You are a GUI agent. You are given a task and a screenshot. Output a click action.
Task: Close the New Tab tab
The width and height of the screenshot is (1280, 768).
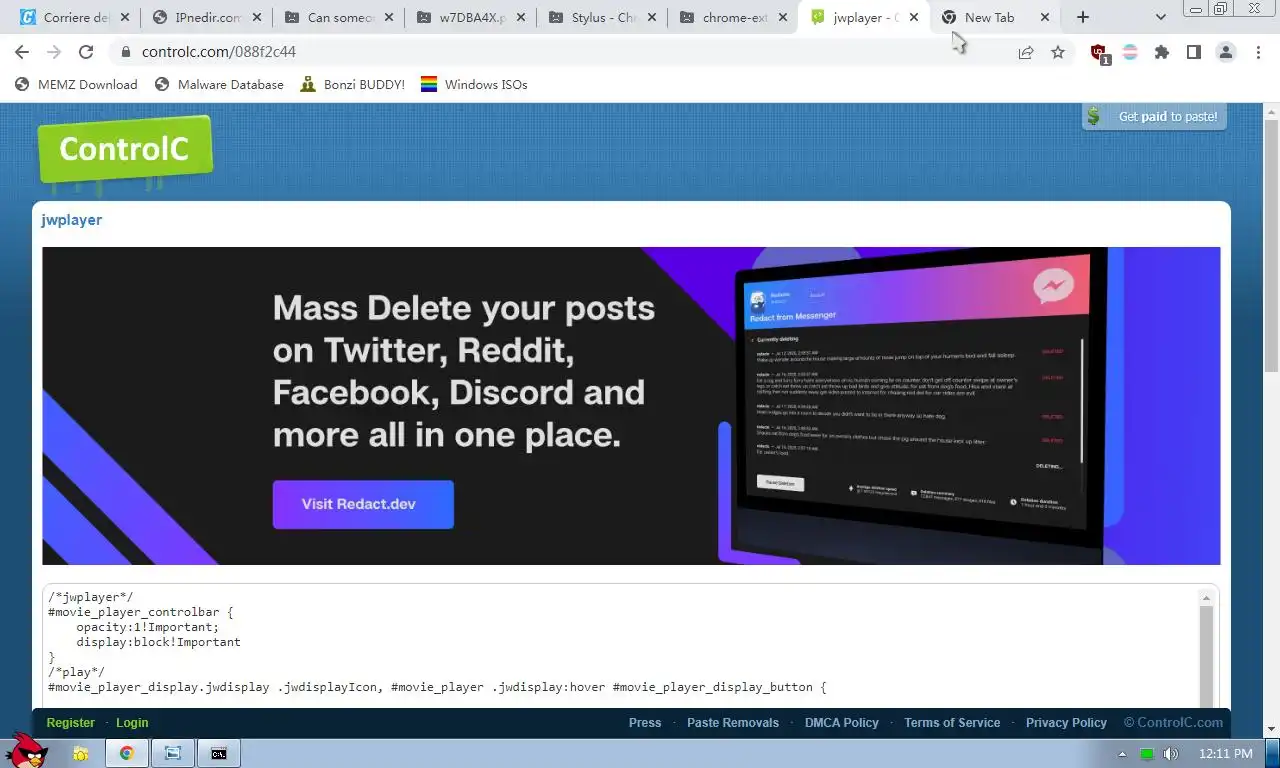point(1046,17)
